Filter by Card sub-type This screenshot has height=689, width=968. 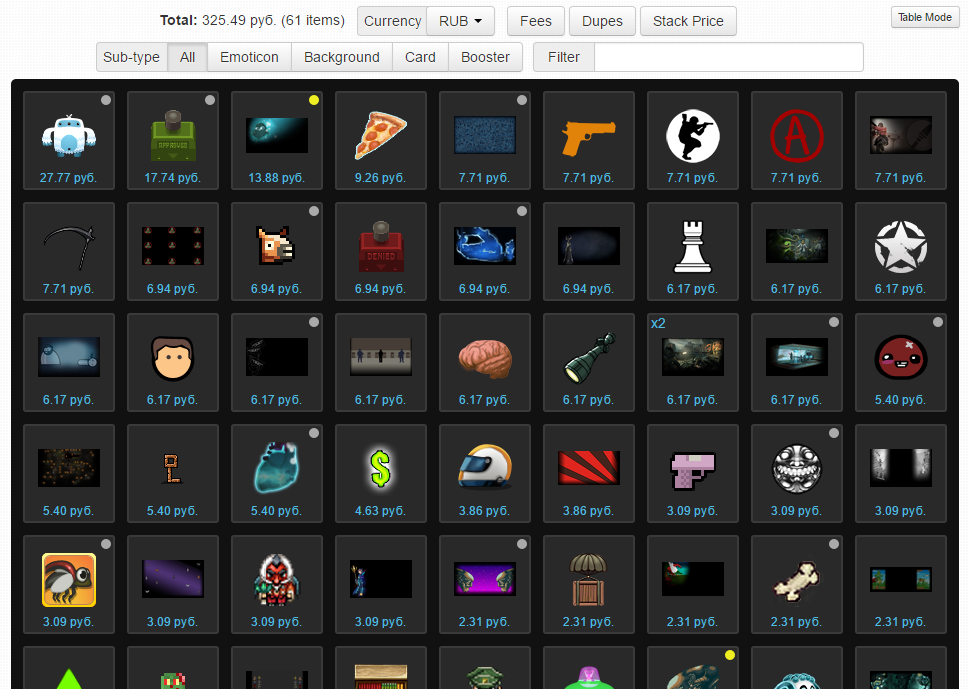(x=420, y=57)
